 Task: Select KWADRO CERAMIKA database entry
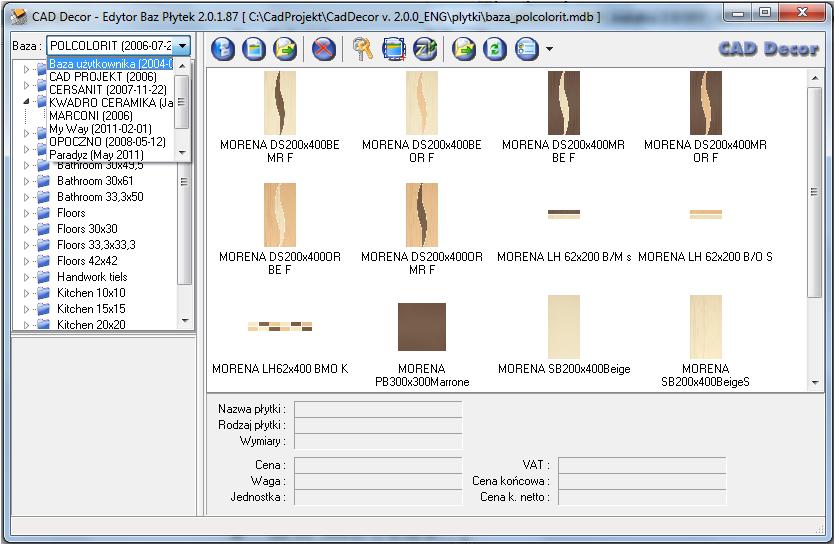tap(111, 102)
